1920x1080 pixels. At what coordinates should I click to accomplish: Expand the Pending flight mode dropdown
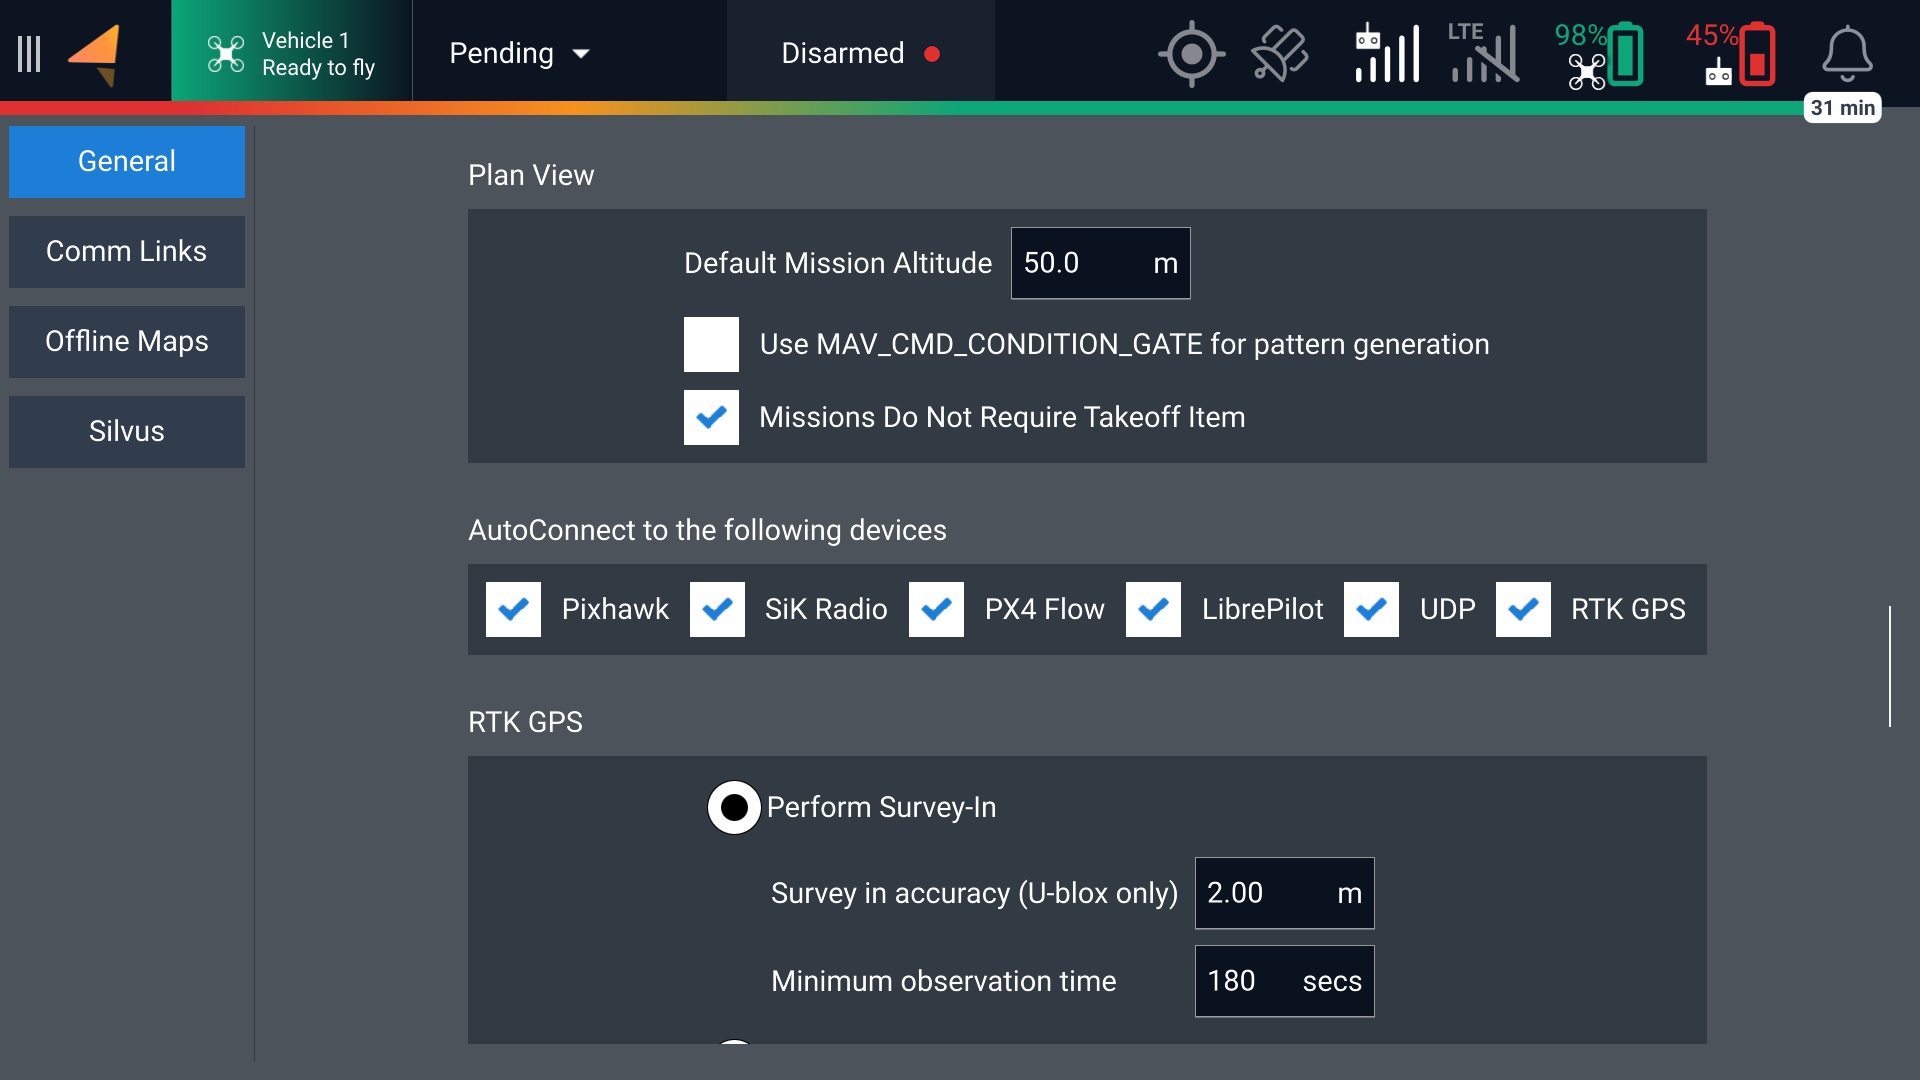[519, 54]
